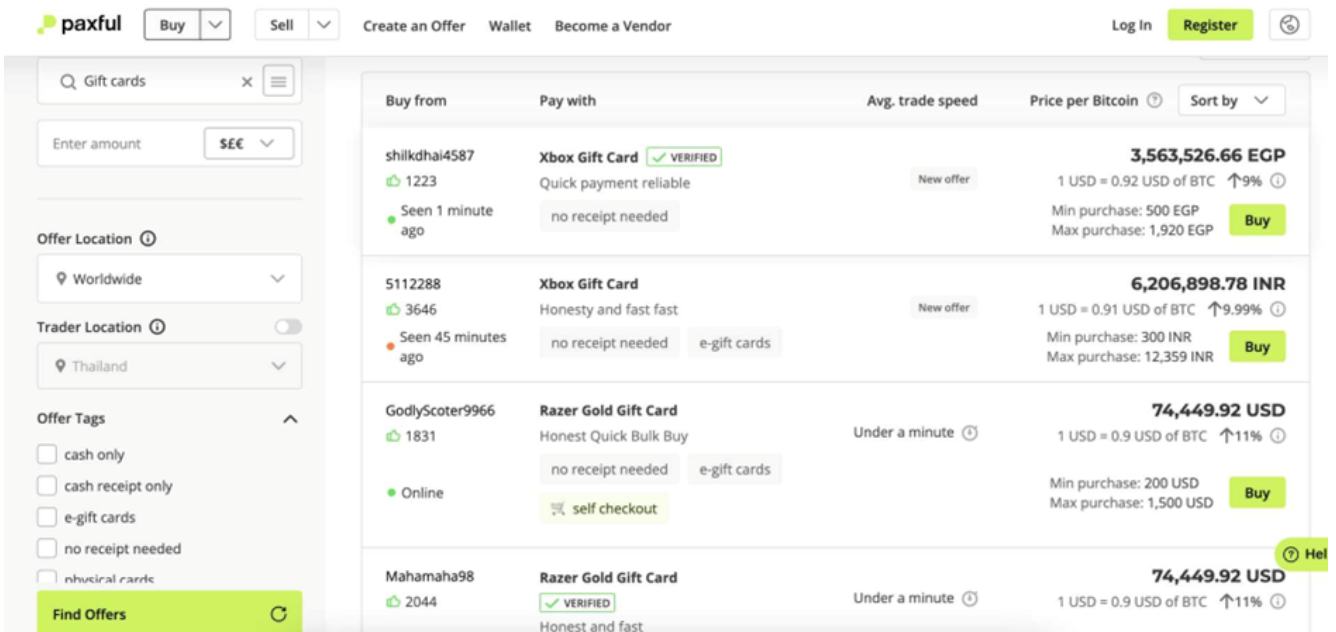
Task: Click New offer badge on 5112288's row
Action: tap(944, 308)
